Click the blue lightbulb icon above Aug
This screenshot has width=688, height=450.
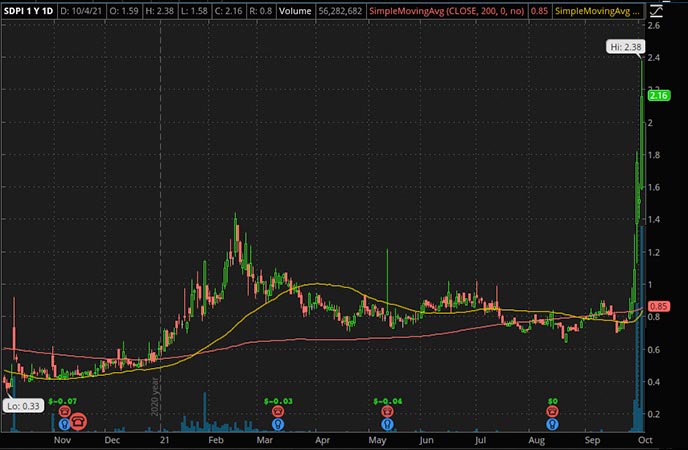552,424
